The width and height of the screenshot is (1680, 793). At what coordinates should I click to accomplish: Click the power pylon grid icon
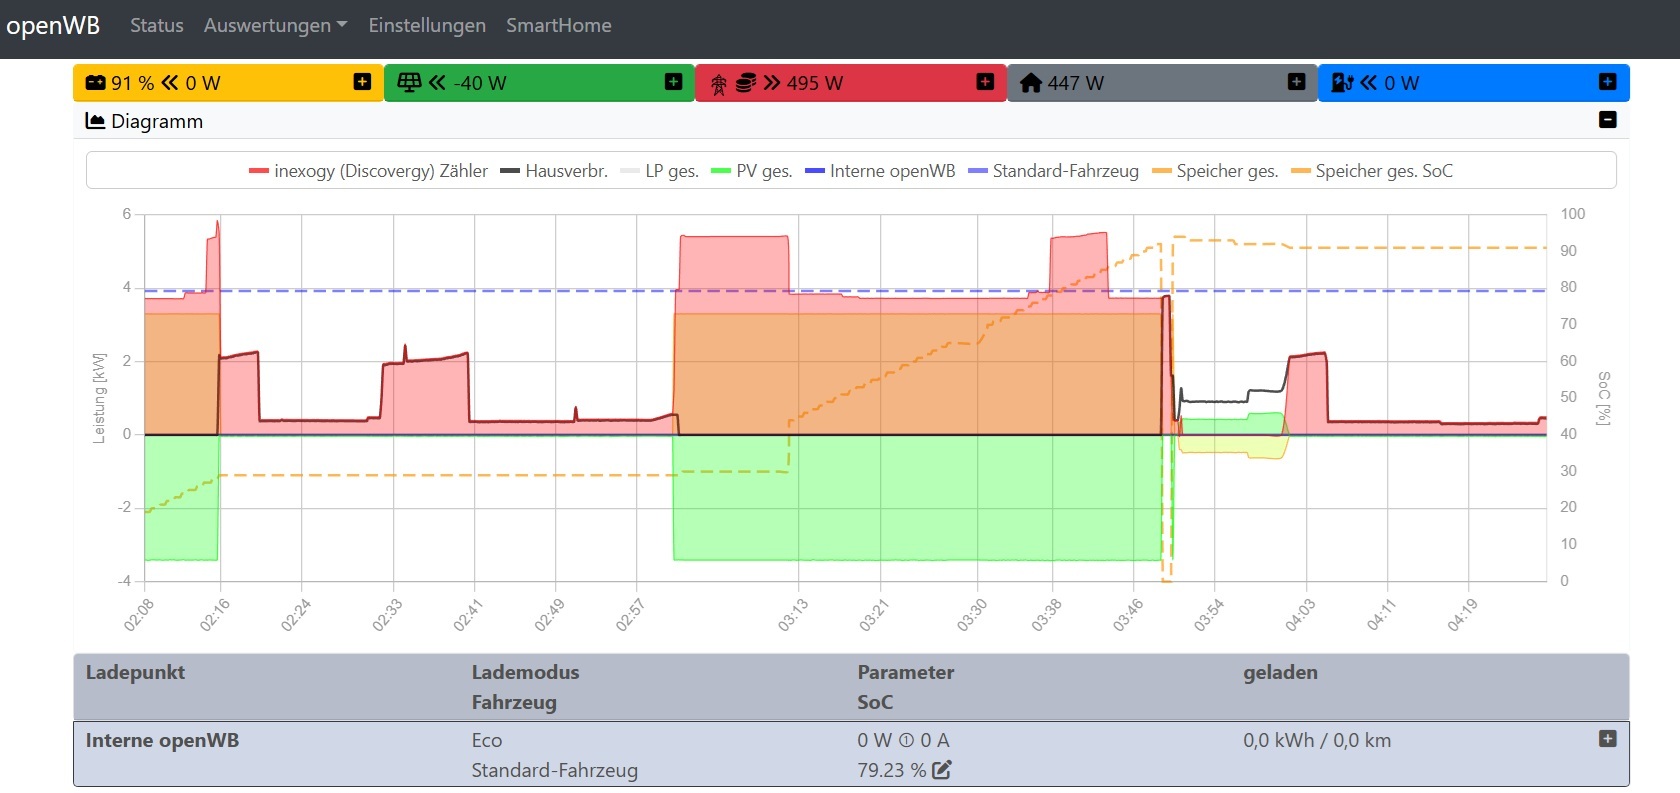pos(719,84)
